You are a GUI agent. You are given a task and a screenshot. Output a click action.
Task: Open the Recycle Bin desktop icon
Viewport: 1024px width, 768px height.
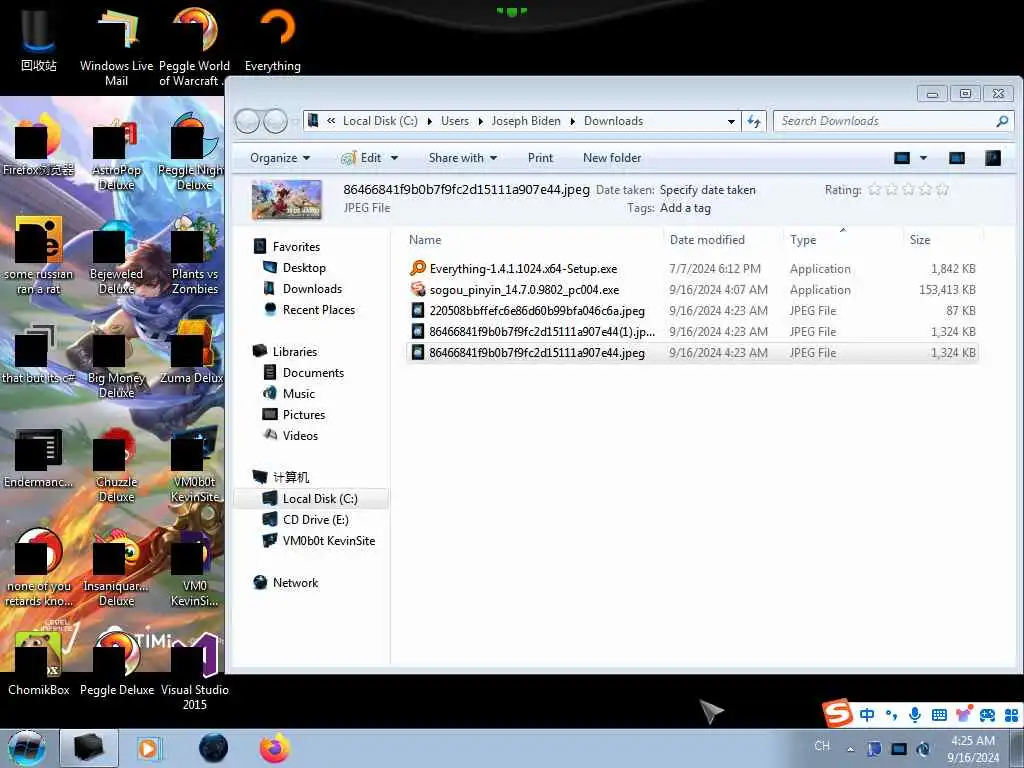38,39
